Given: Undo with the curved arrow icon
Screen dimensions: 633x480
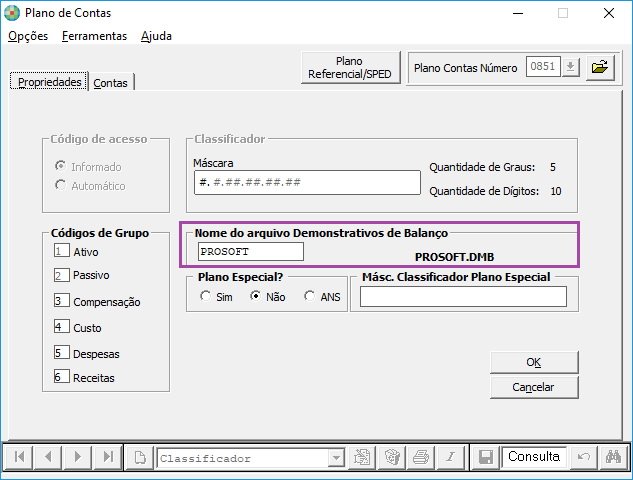Looking at the screenshot, I should tap(583, 457).
